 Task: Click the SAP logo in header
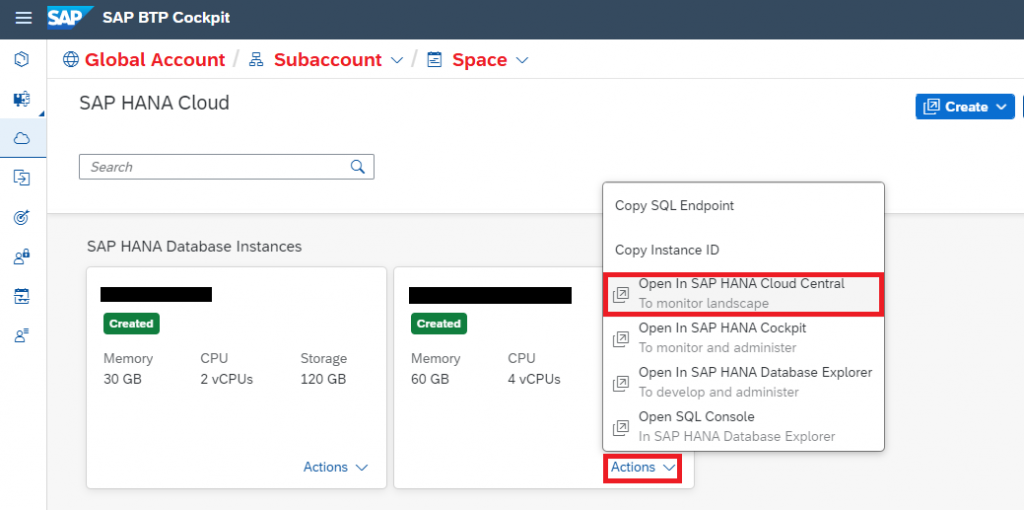coord(71,18)
